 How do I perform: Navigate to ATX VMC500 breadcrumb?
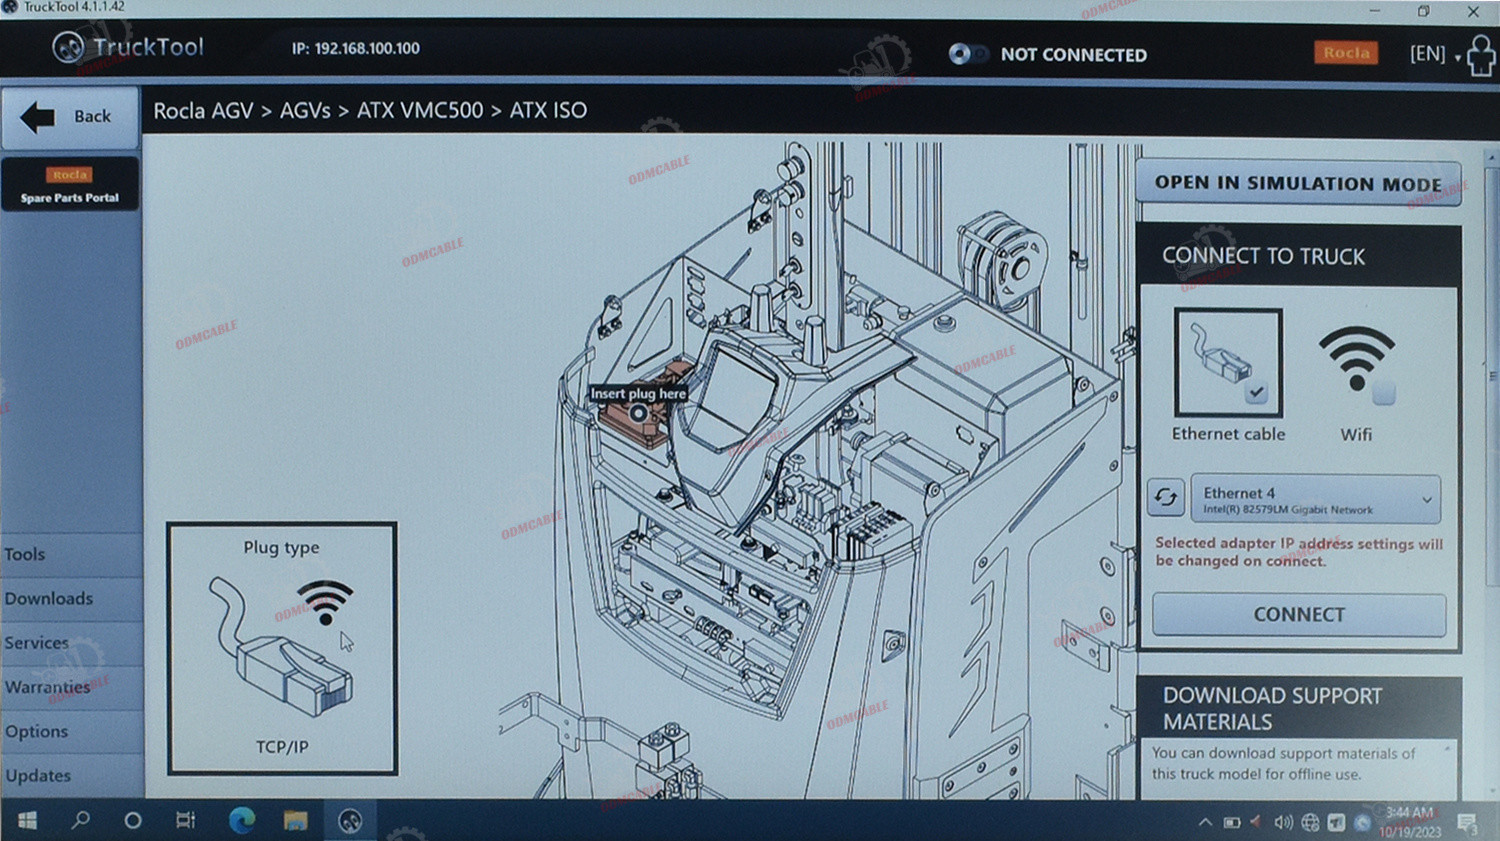click(420, 111)
